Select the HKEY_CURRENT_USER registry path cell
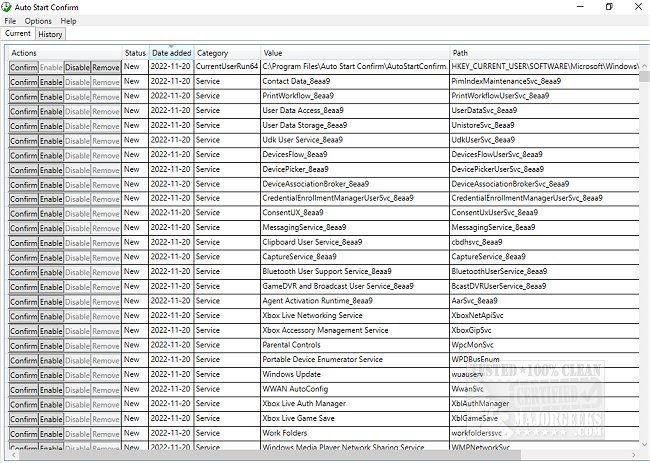 click(x=544, y=66)
